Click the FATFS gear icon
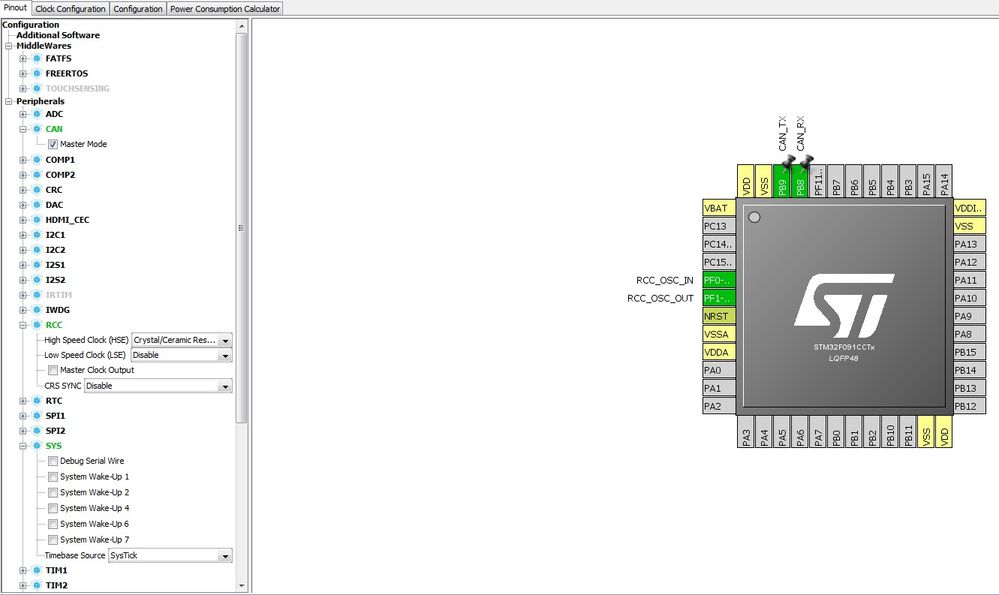 37,59
